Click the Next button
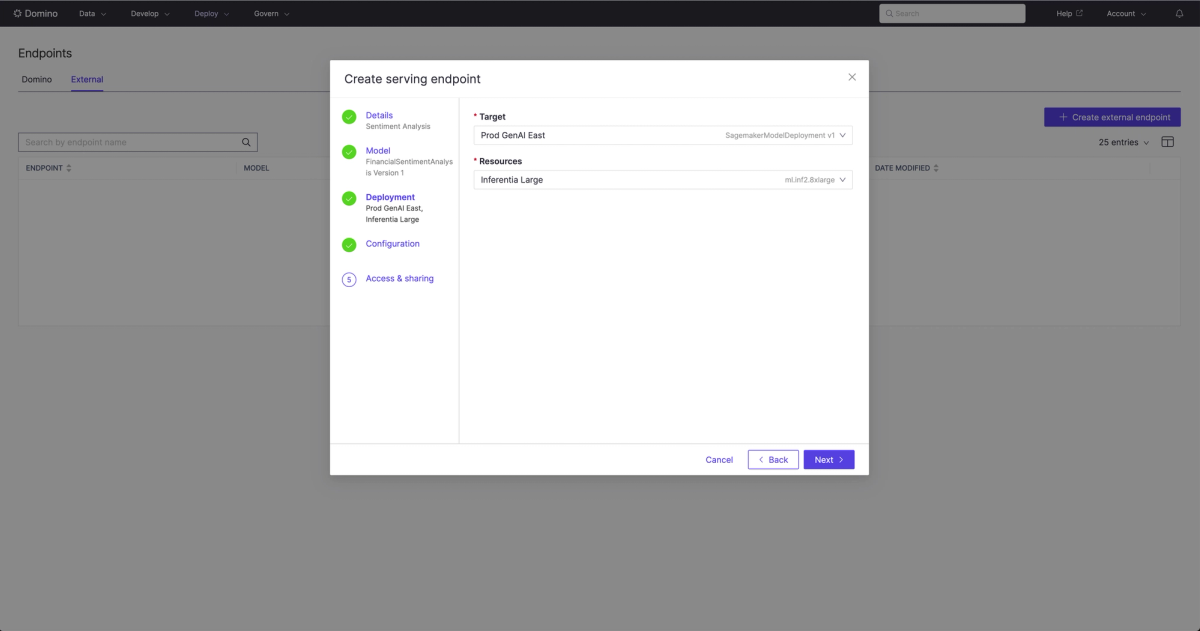This screenshot has width=1200, height=631. click(828, 459)
